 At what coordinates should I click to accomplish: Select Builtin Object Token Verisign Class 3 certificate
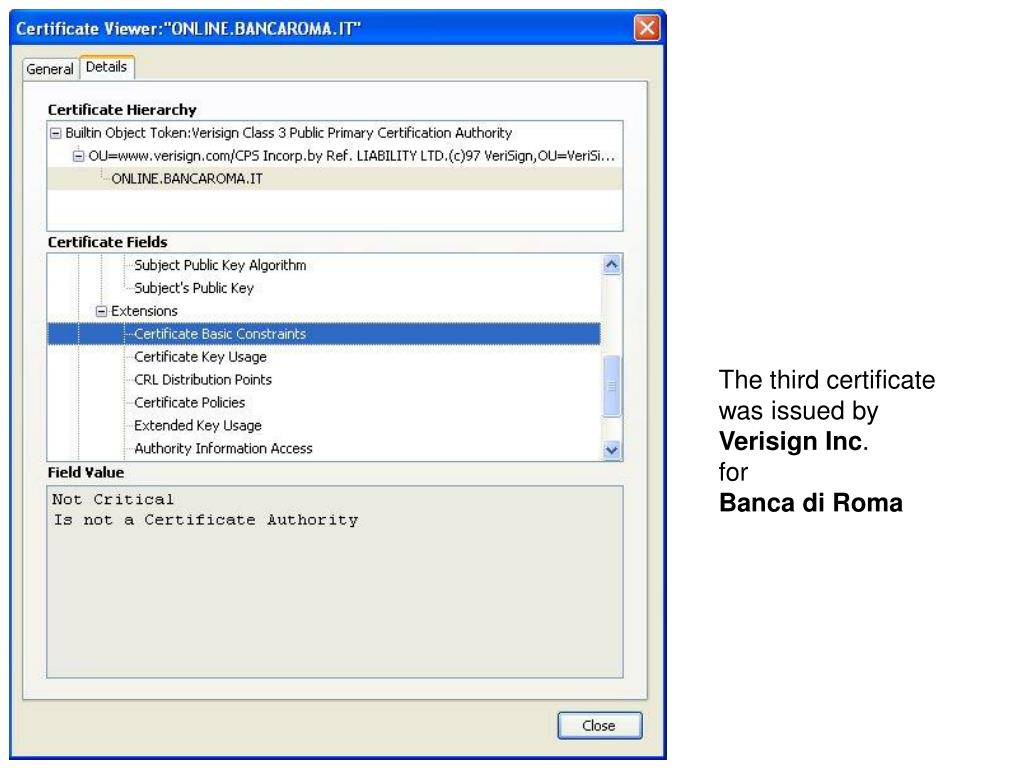(x=289, y=133)
